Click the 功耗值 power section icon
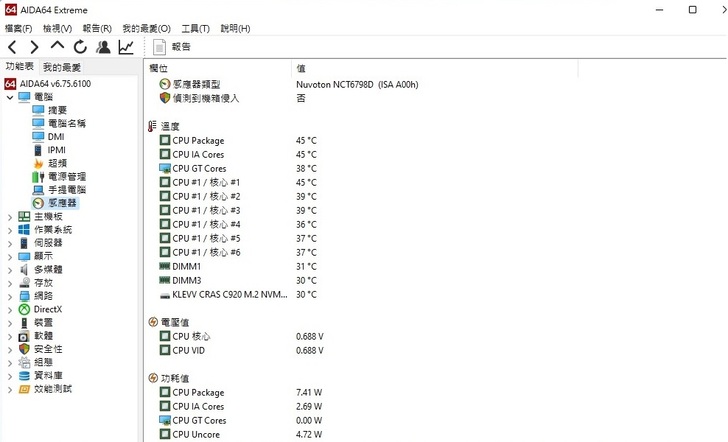 (153, 378)
